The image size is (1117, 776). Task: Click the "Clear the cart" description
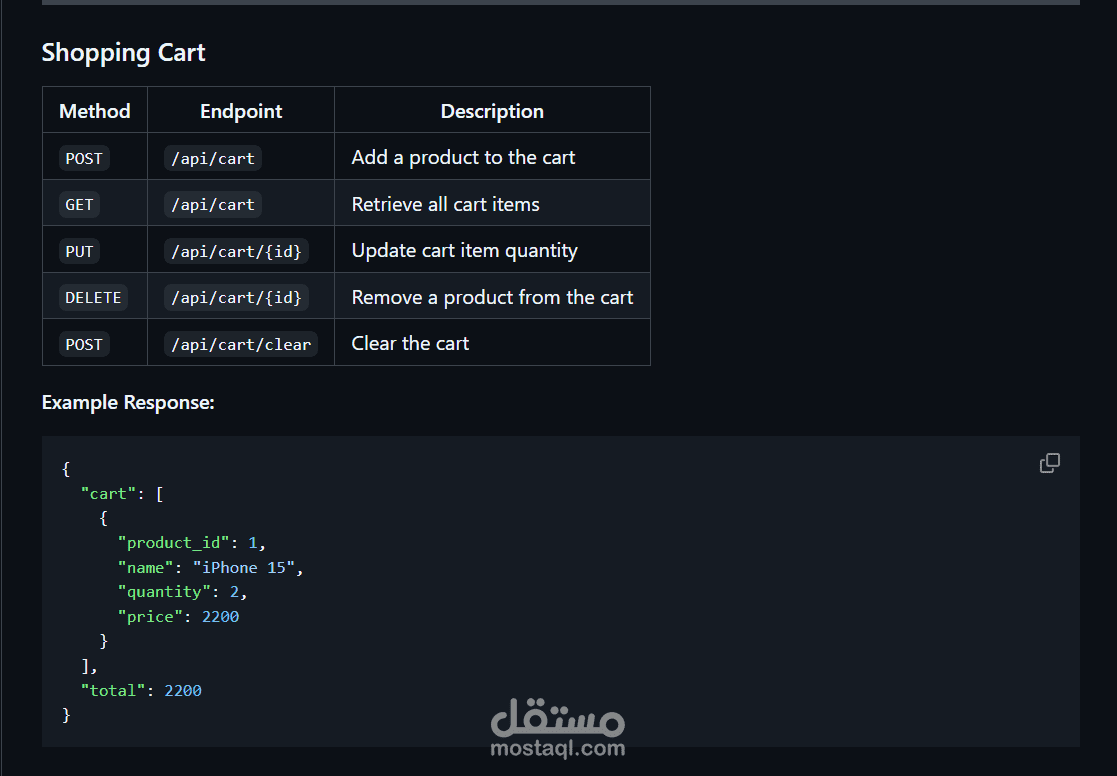410,343
